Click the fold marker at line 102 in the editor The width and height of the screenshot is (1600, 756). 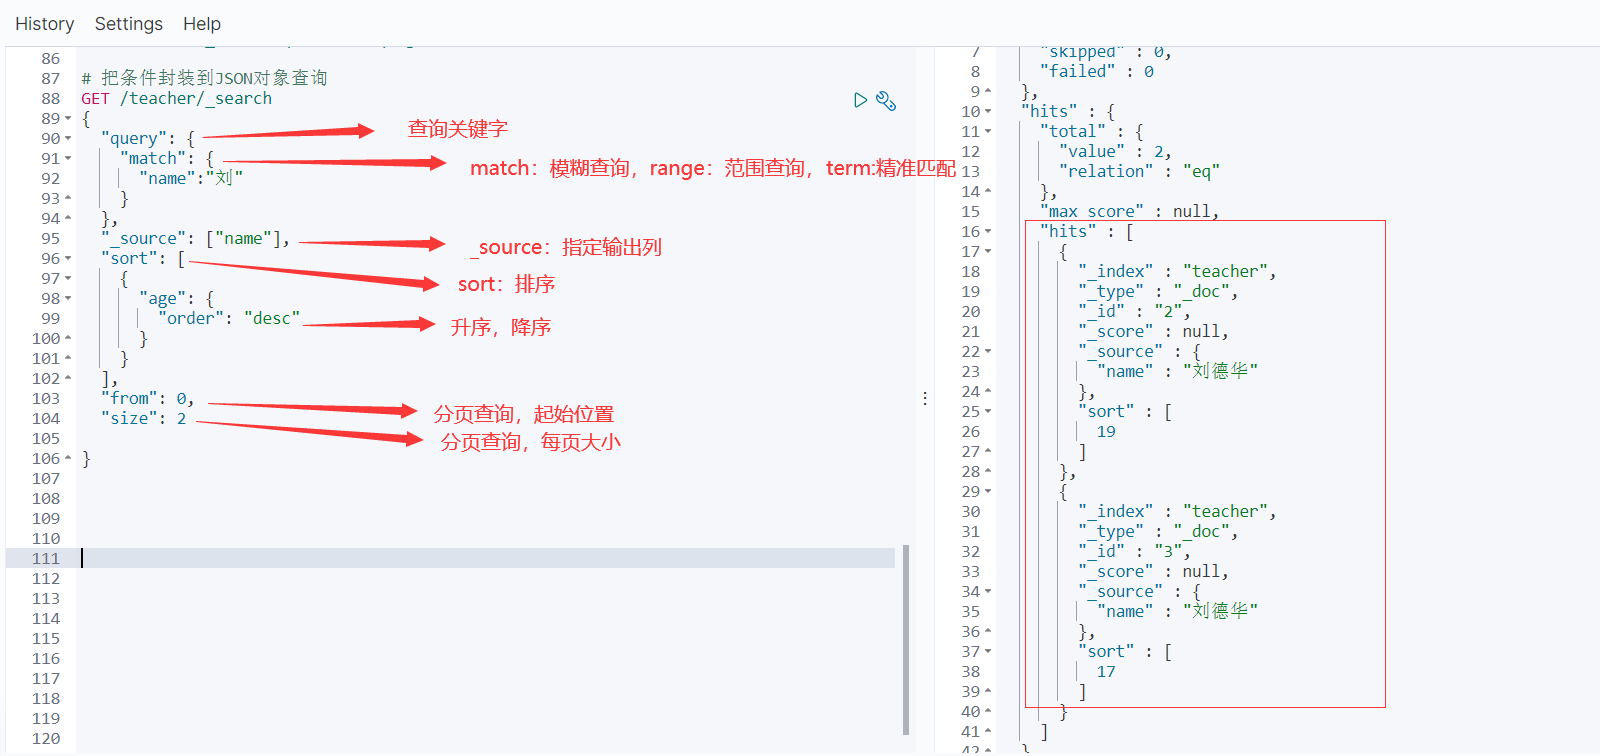tap(68, 378)
